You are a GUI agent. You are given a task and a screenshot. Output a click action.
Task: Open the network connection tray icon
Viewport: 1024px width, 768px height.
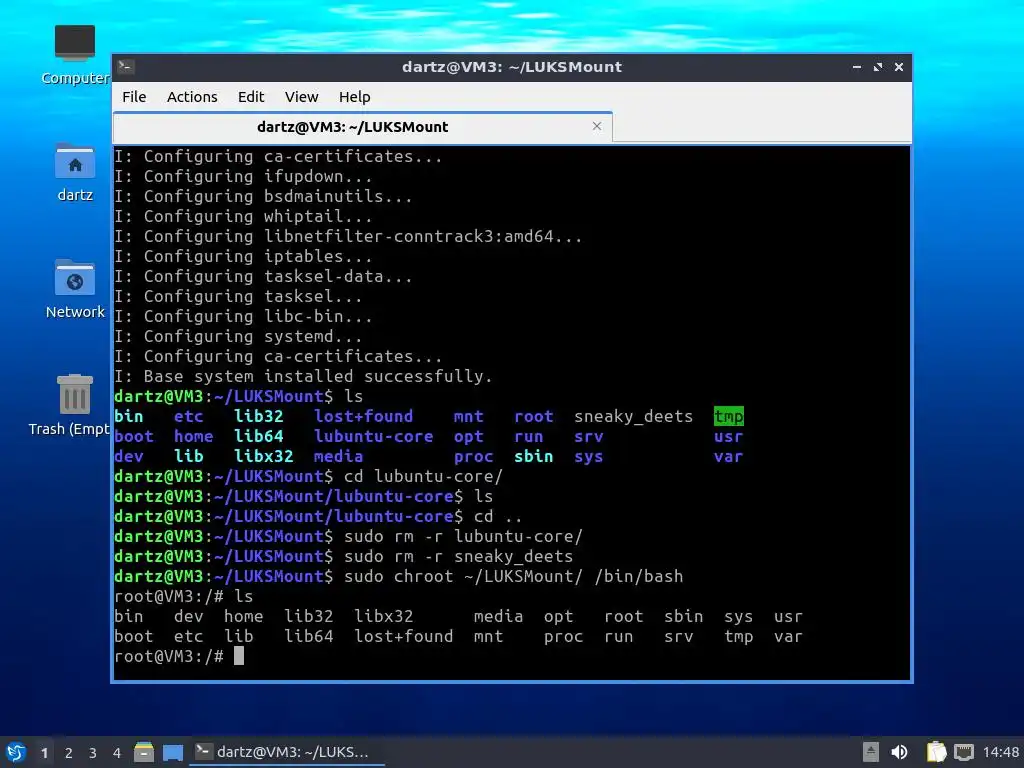(963, 752)
